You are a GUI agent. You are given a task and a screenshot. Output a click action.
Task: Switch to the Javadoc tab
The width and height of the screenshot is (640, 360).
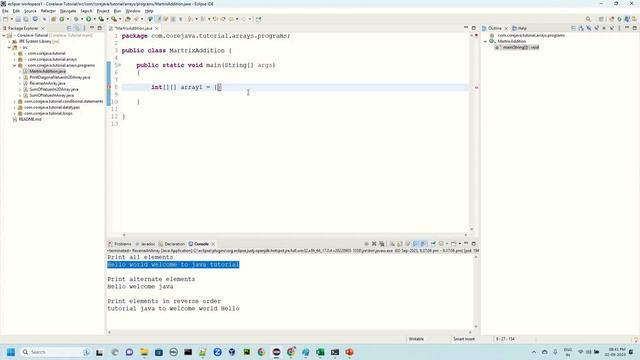pyautogui.click(x=145, y=244)
